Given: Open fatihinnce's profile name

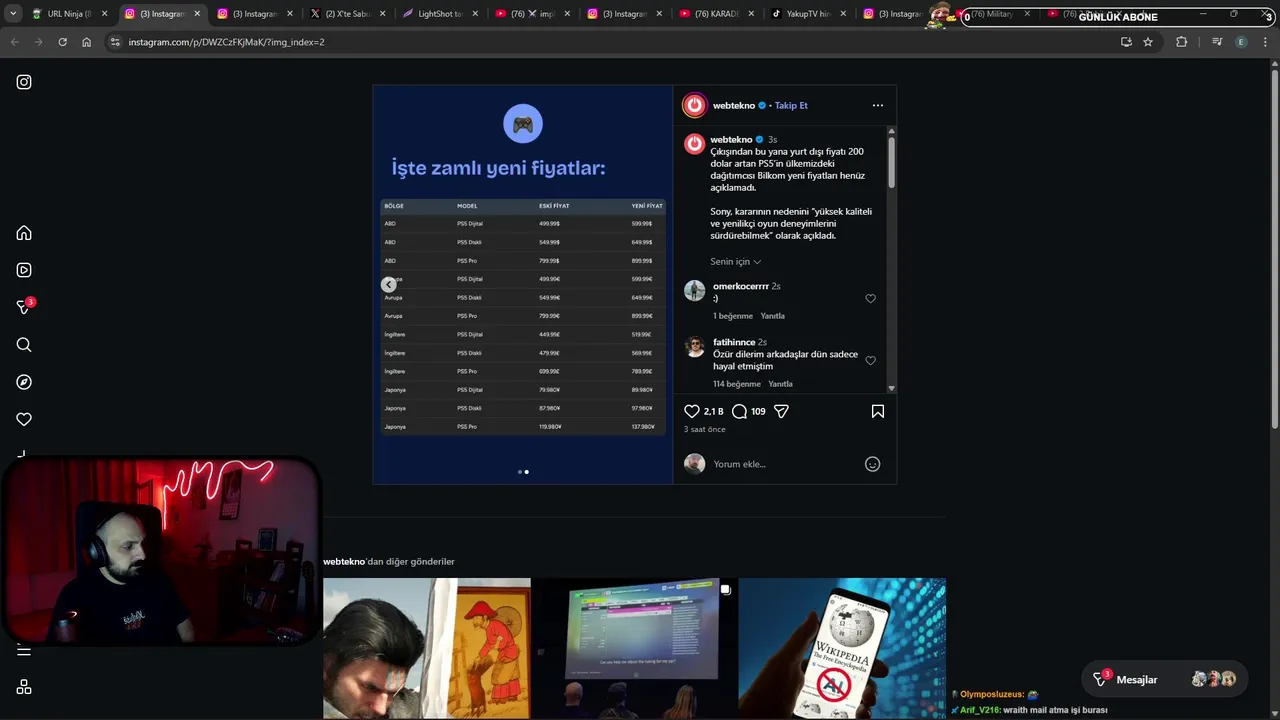Looking at the screenshot, I should pos(734,342).
